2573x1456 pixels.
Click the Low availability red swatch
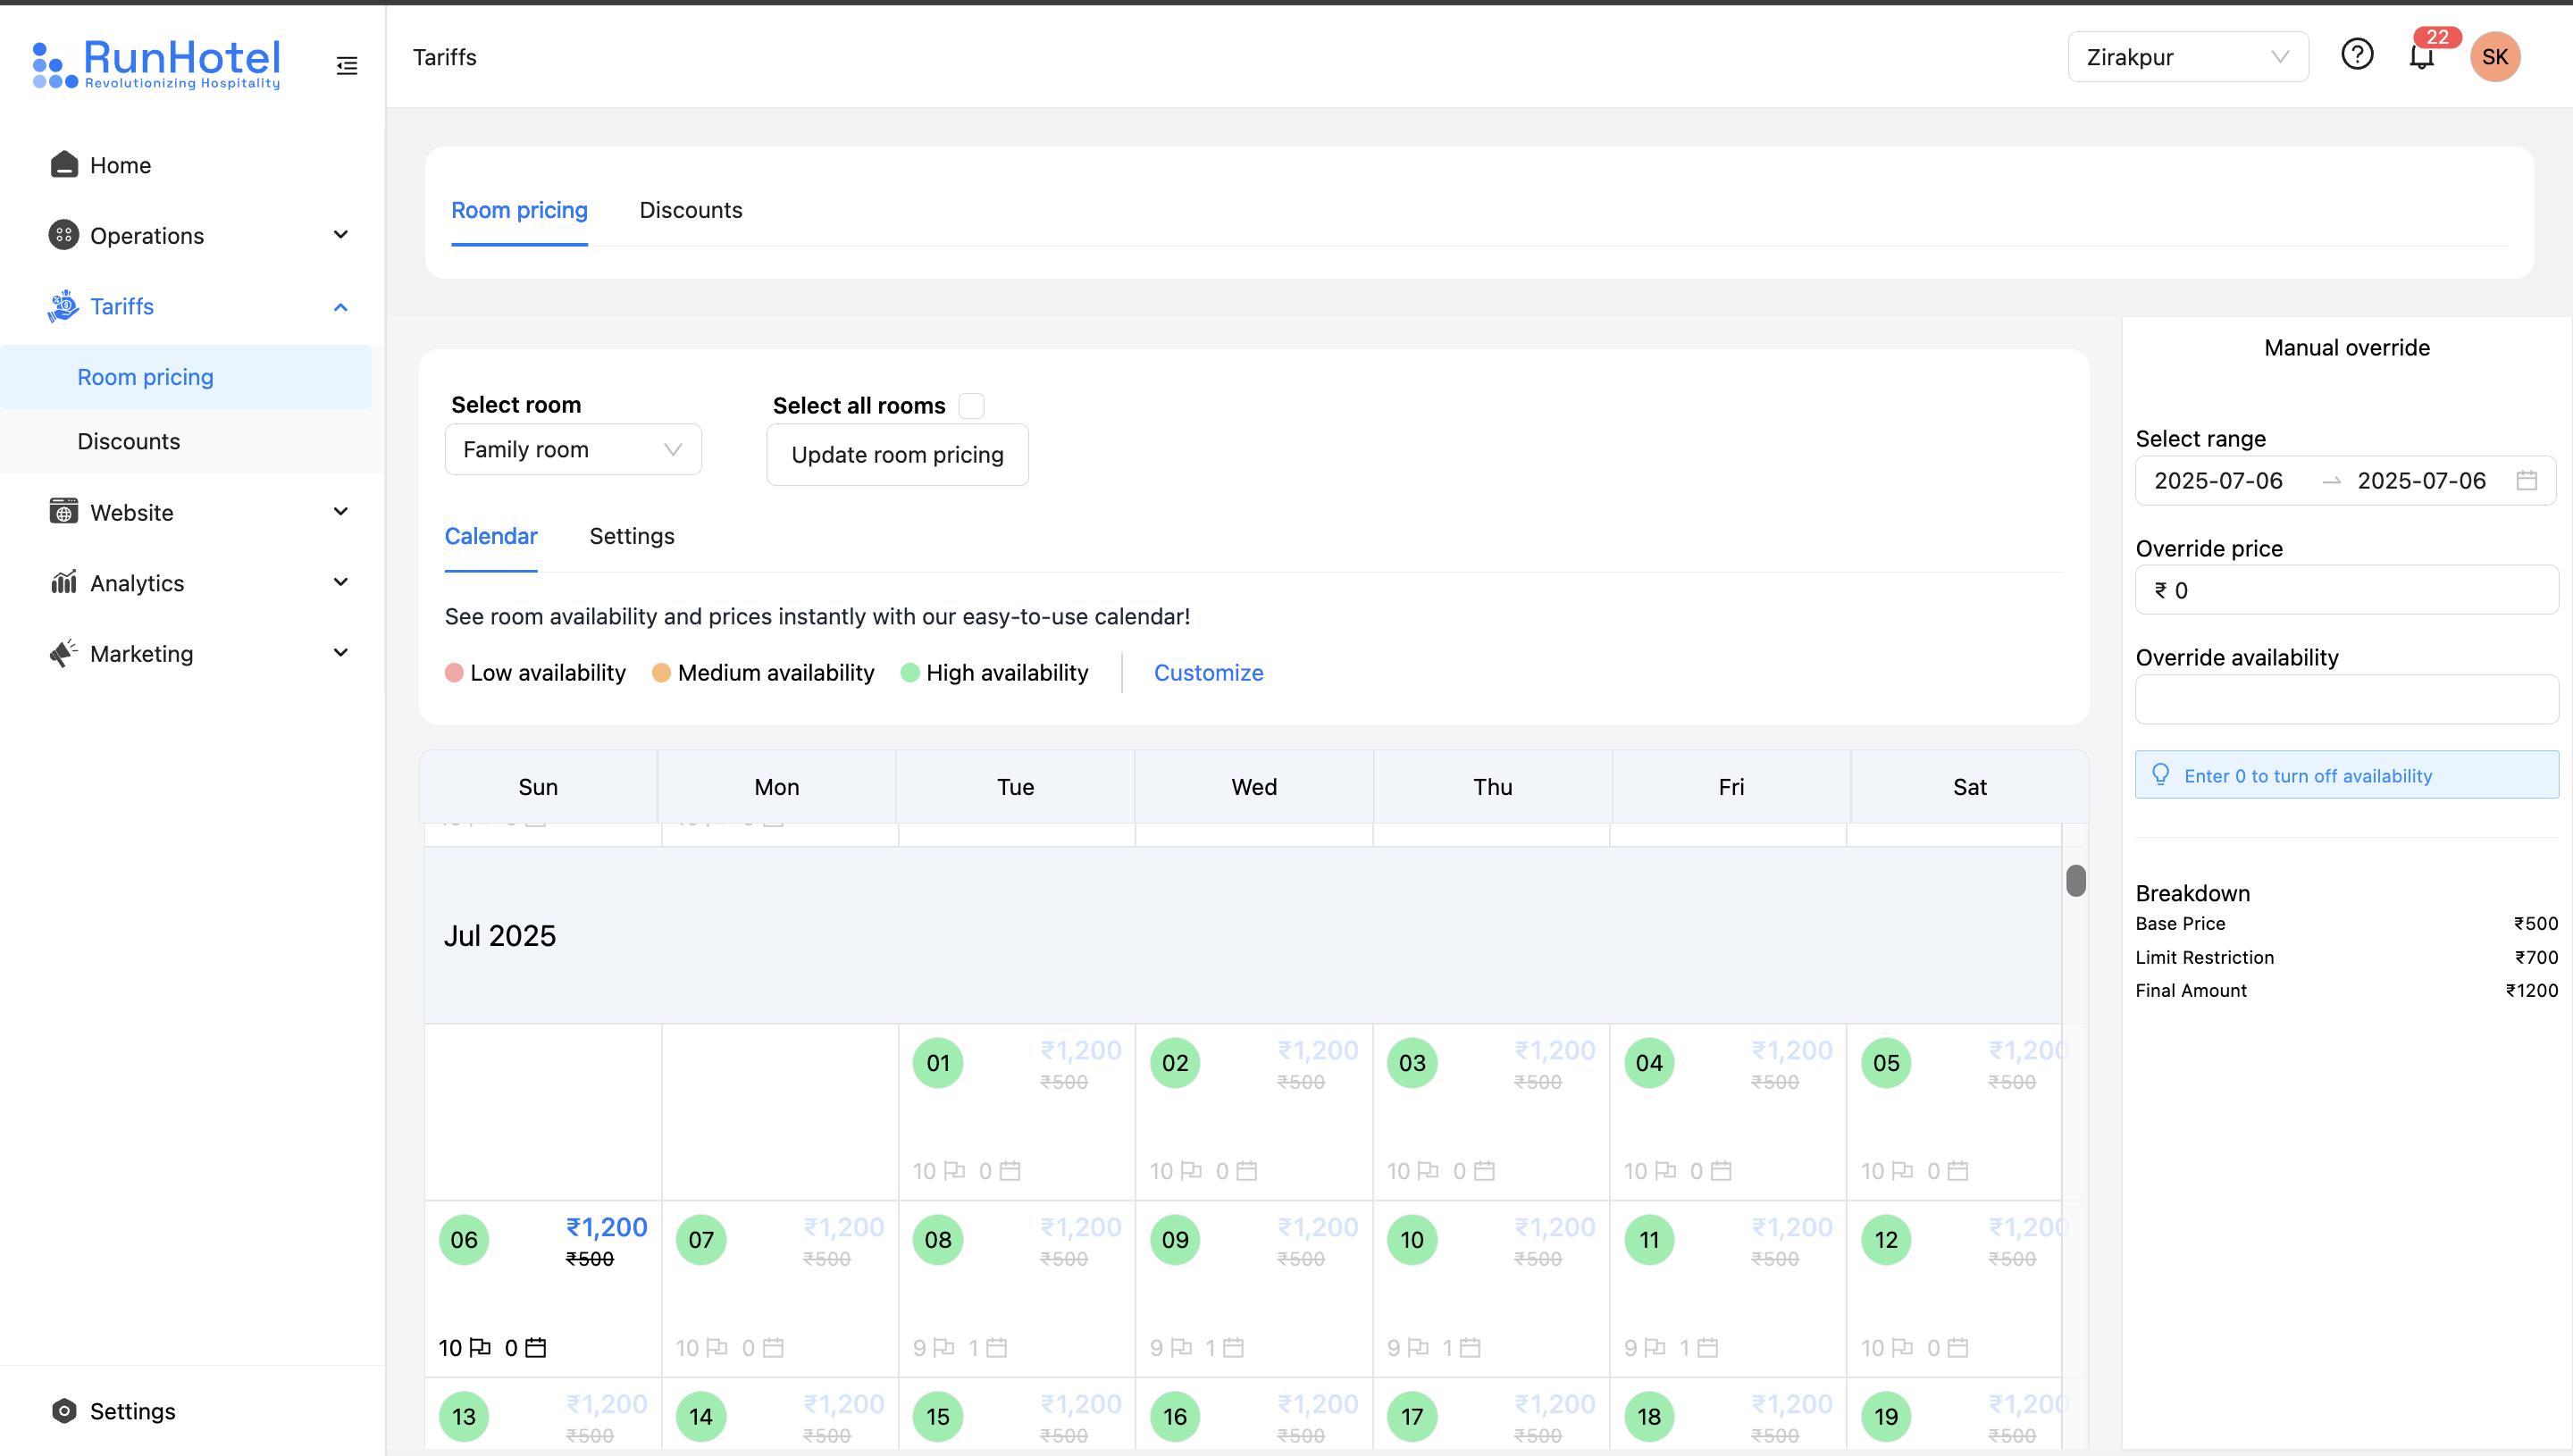(454, 673)
